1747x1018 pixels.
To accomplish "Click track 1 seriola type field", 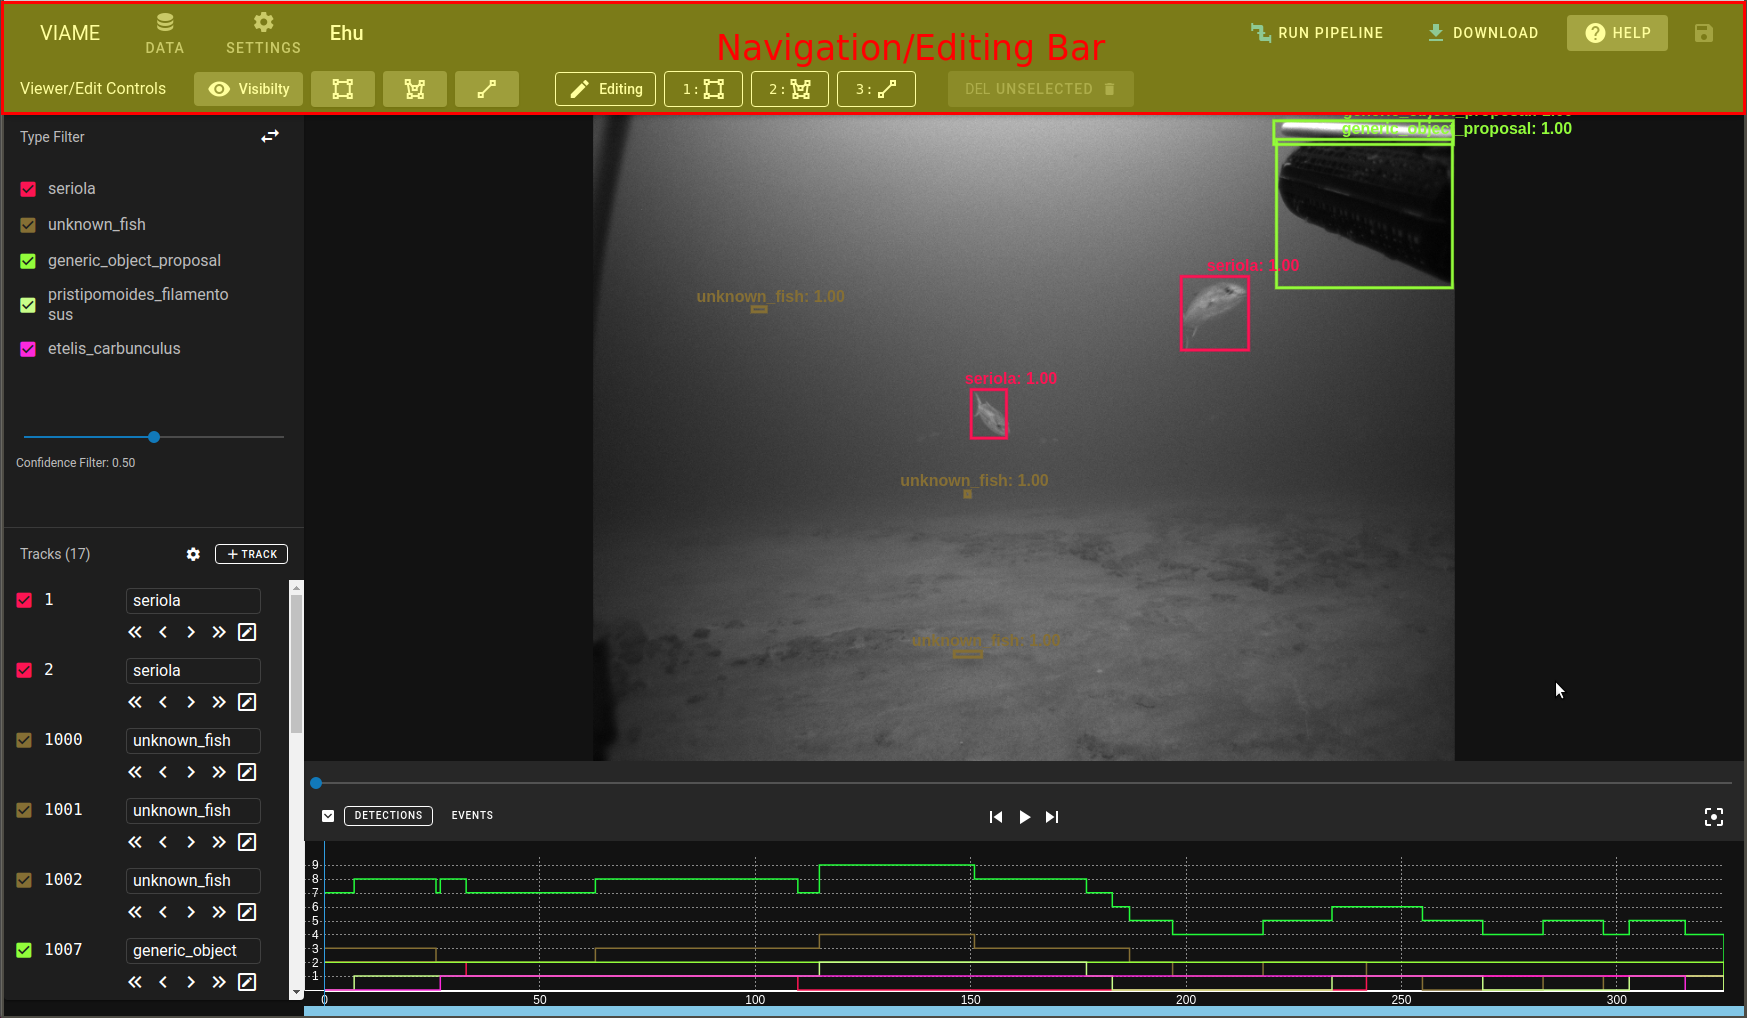I will tap(193, 601).
